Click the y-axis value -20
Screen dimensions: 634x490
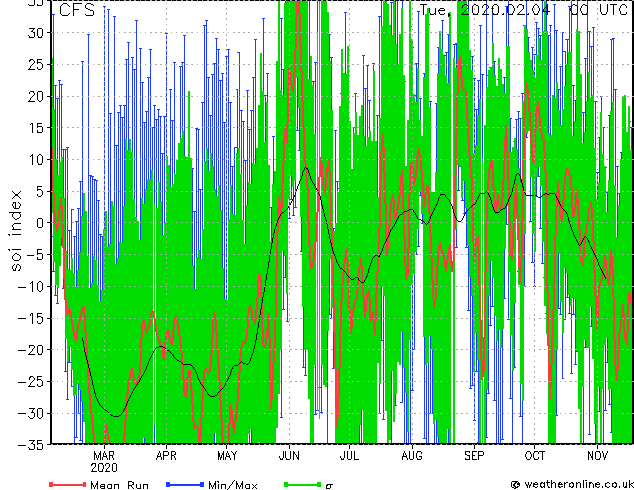(x=30, y=350)
